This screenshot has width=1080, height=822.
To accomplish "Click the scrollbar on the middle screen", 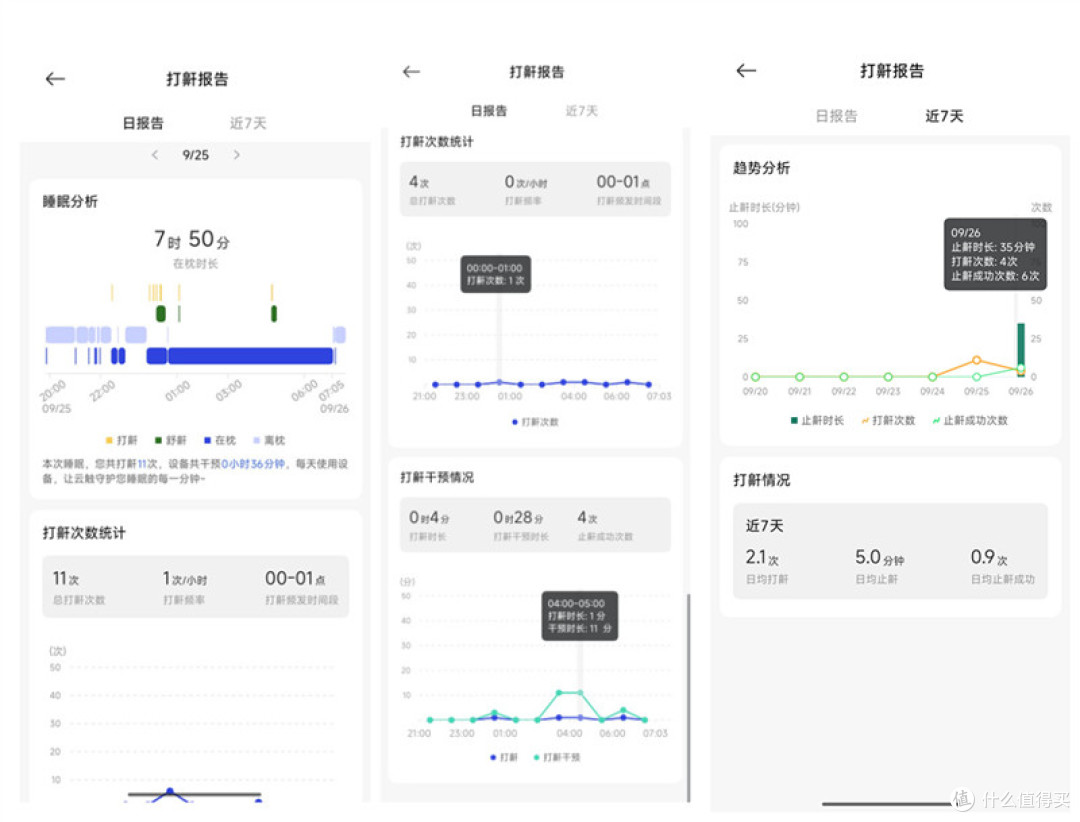I will pos(688,697).
